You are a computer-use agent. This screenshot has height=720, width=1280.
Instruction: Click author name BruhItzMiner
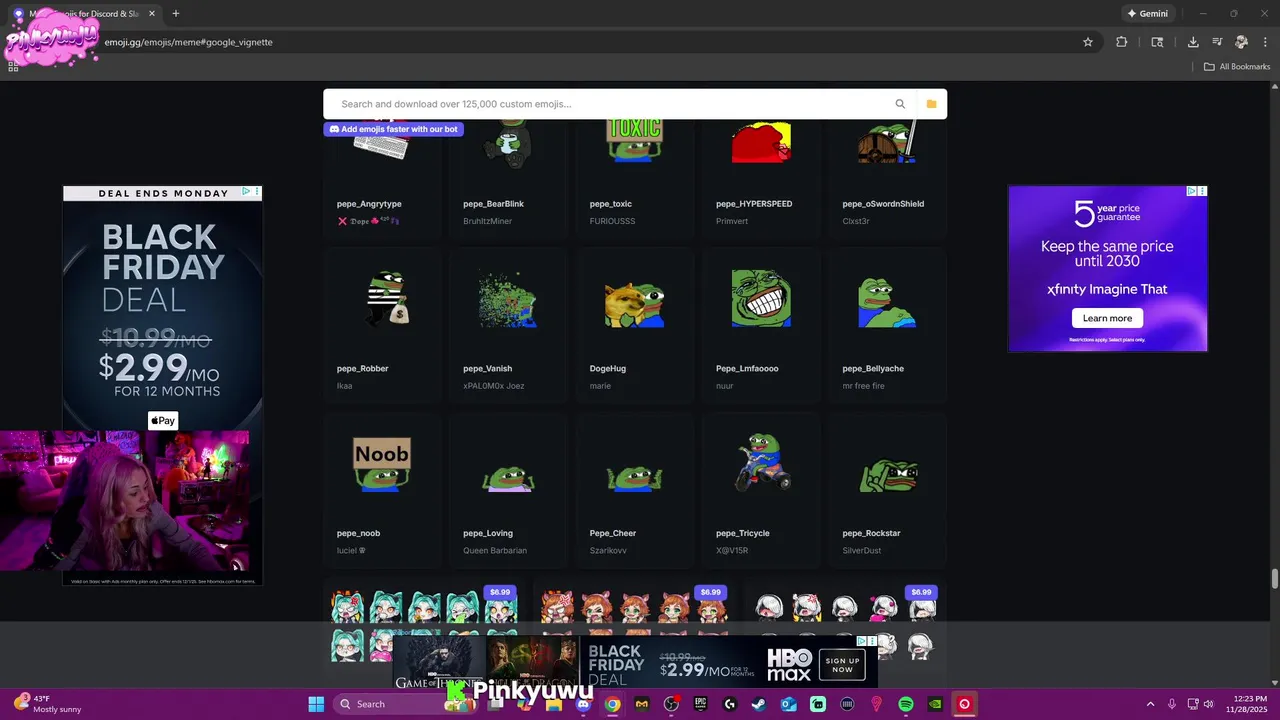(487, 221)
